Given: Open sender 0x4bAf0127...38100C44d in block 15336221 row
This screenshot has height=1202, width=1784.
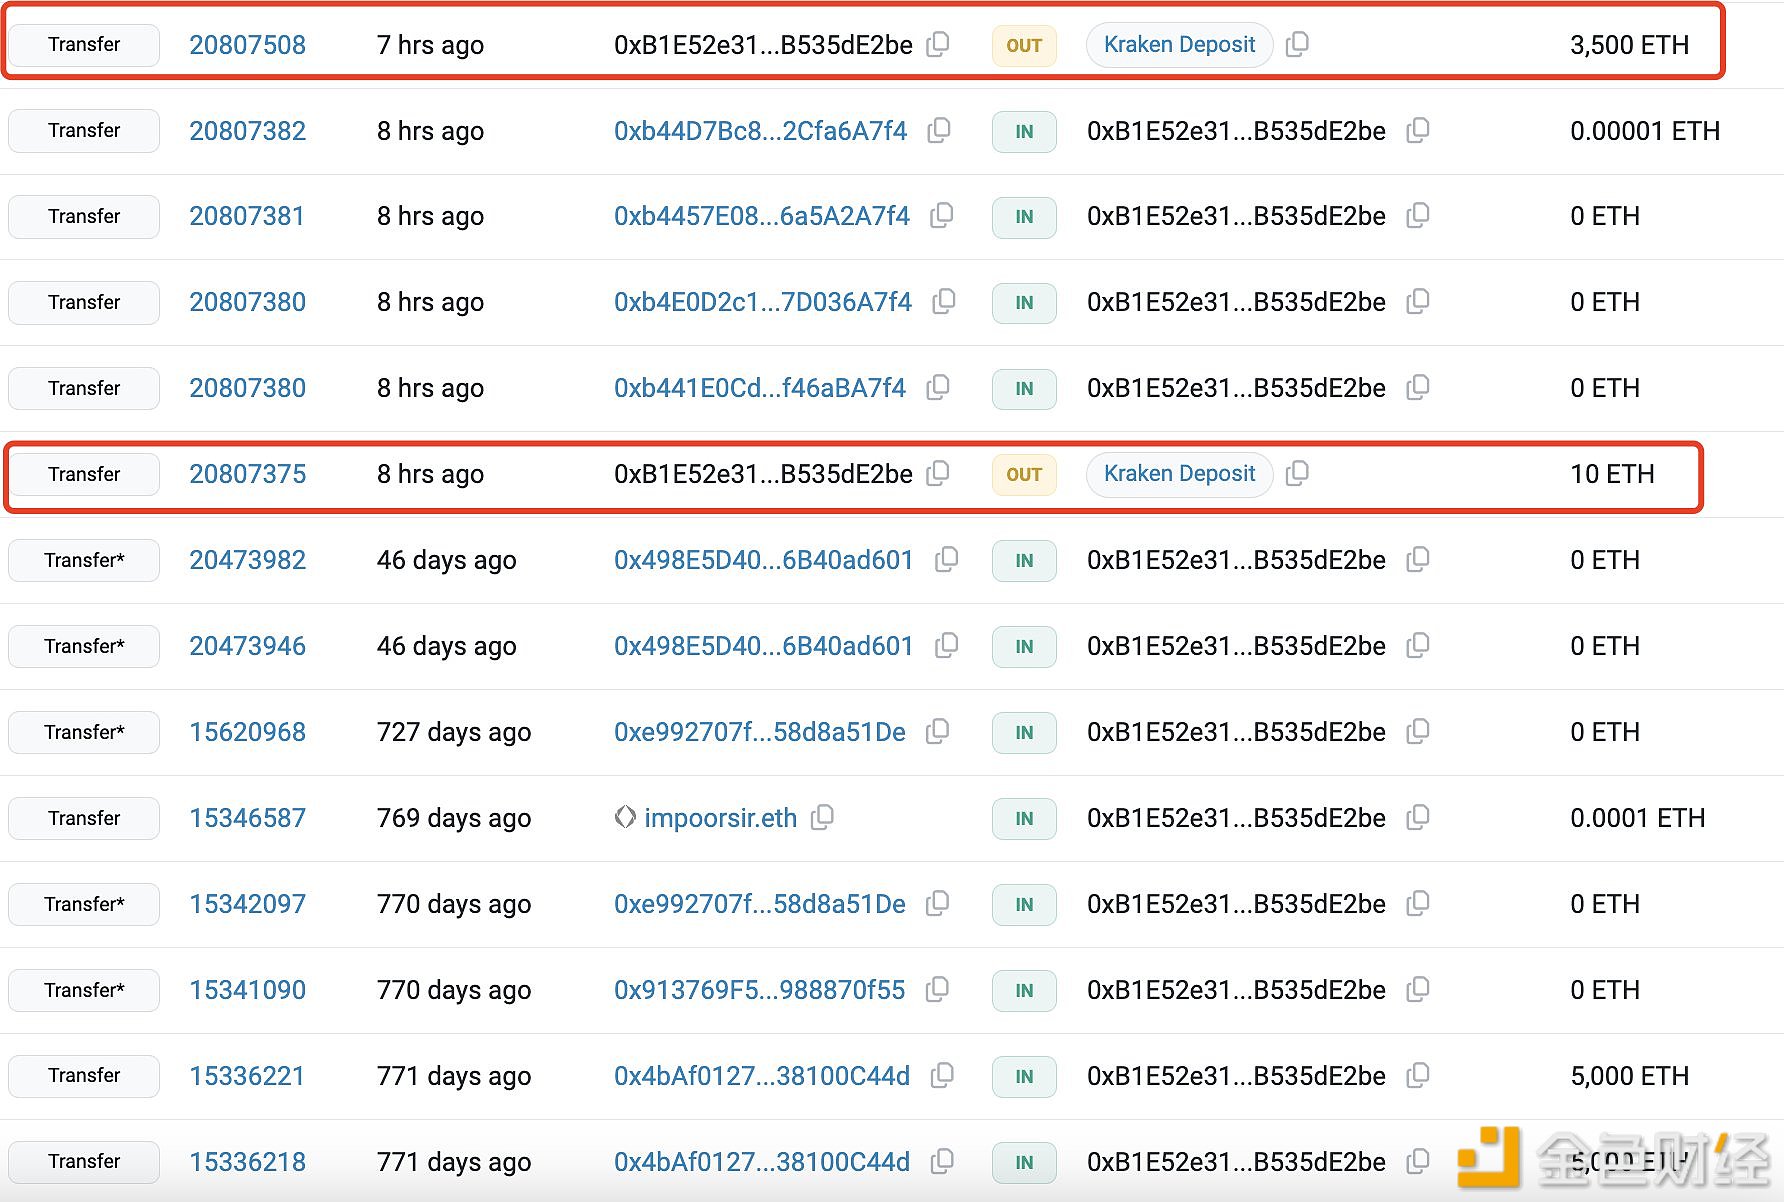Looking at the screenshot, I should (762, 1076).
